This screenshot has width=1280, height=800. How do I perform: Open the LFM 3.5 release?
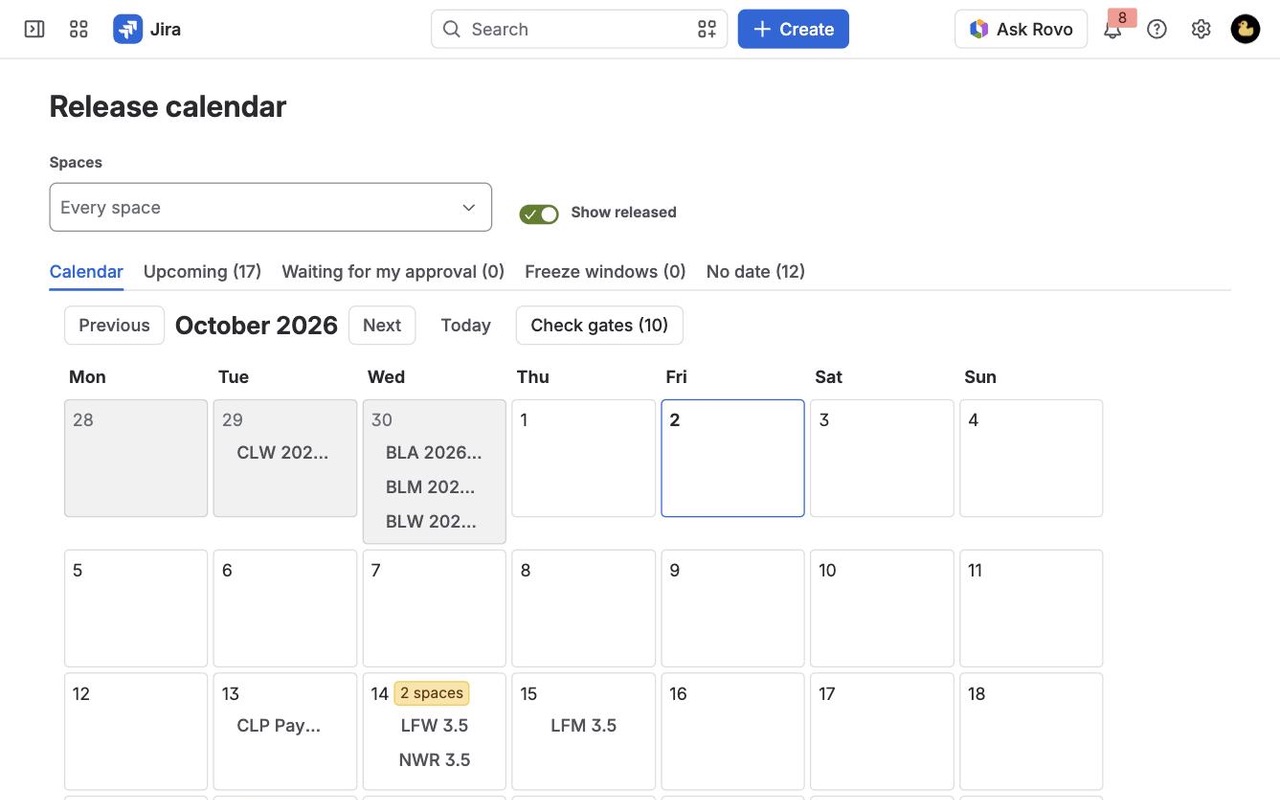[x=583, y=725]
